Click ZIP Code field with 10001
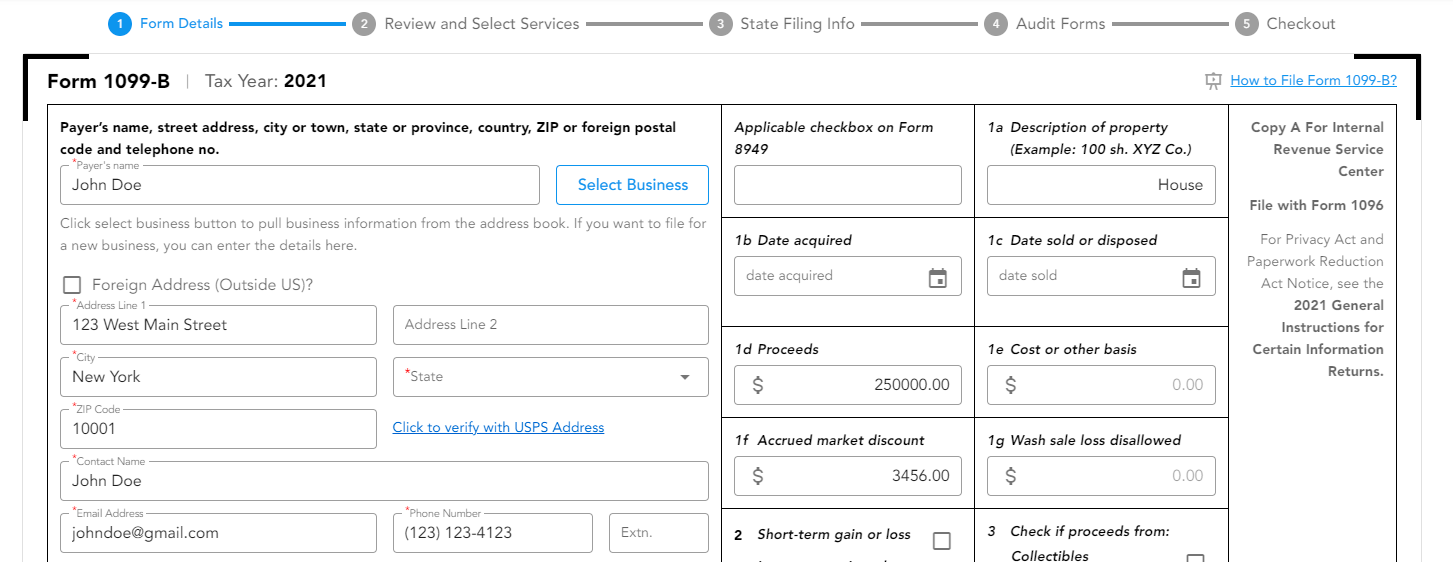Image resolution: width=1453 pixels, height=562 pixels. click(218, 429)
